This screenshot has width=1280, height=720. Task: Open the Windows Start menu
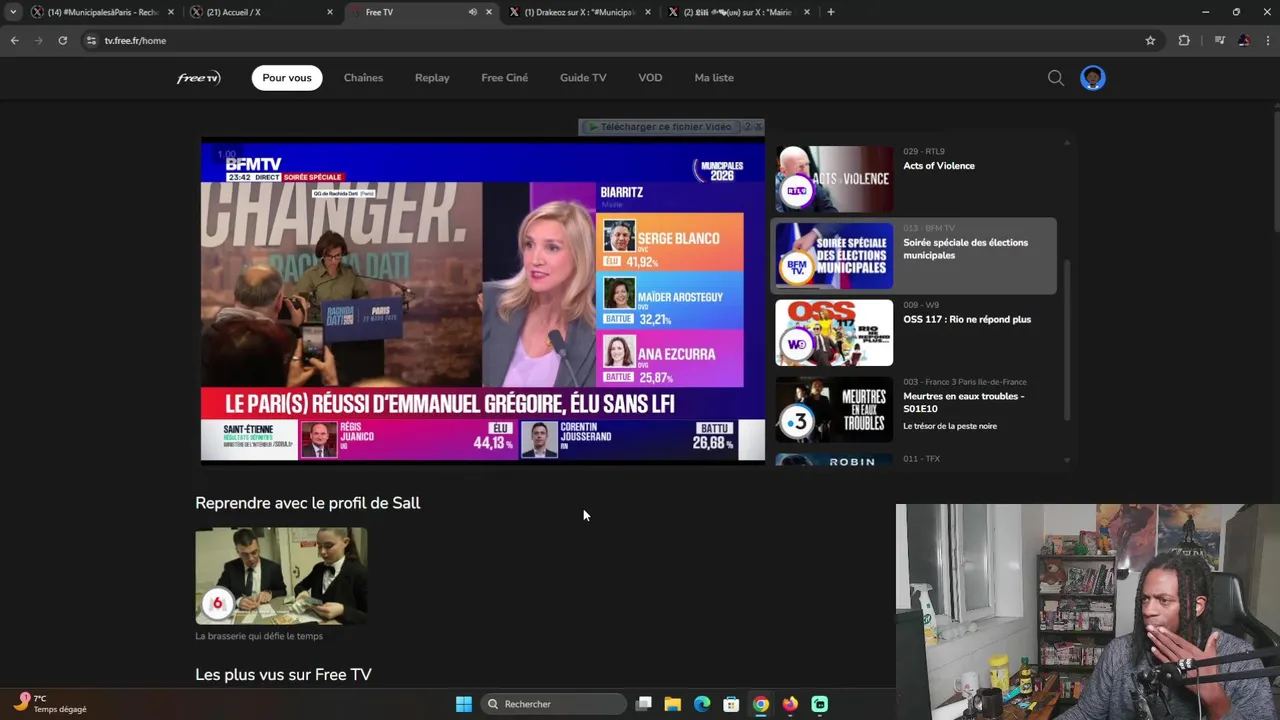[463, 704]
